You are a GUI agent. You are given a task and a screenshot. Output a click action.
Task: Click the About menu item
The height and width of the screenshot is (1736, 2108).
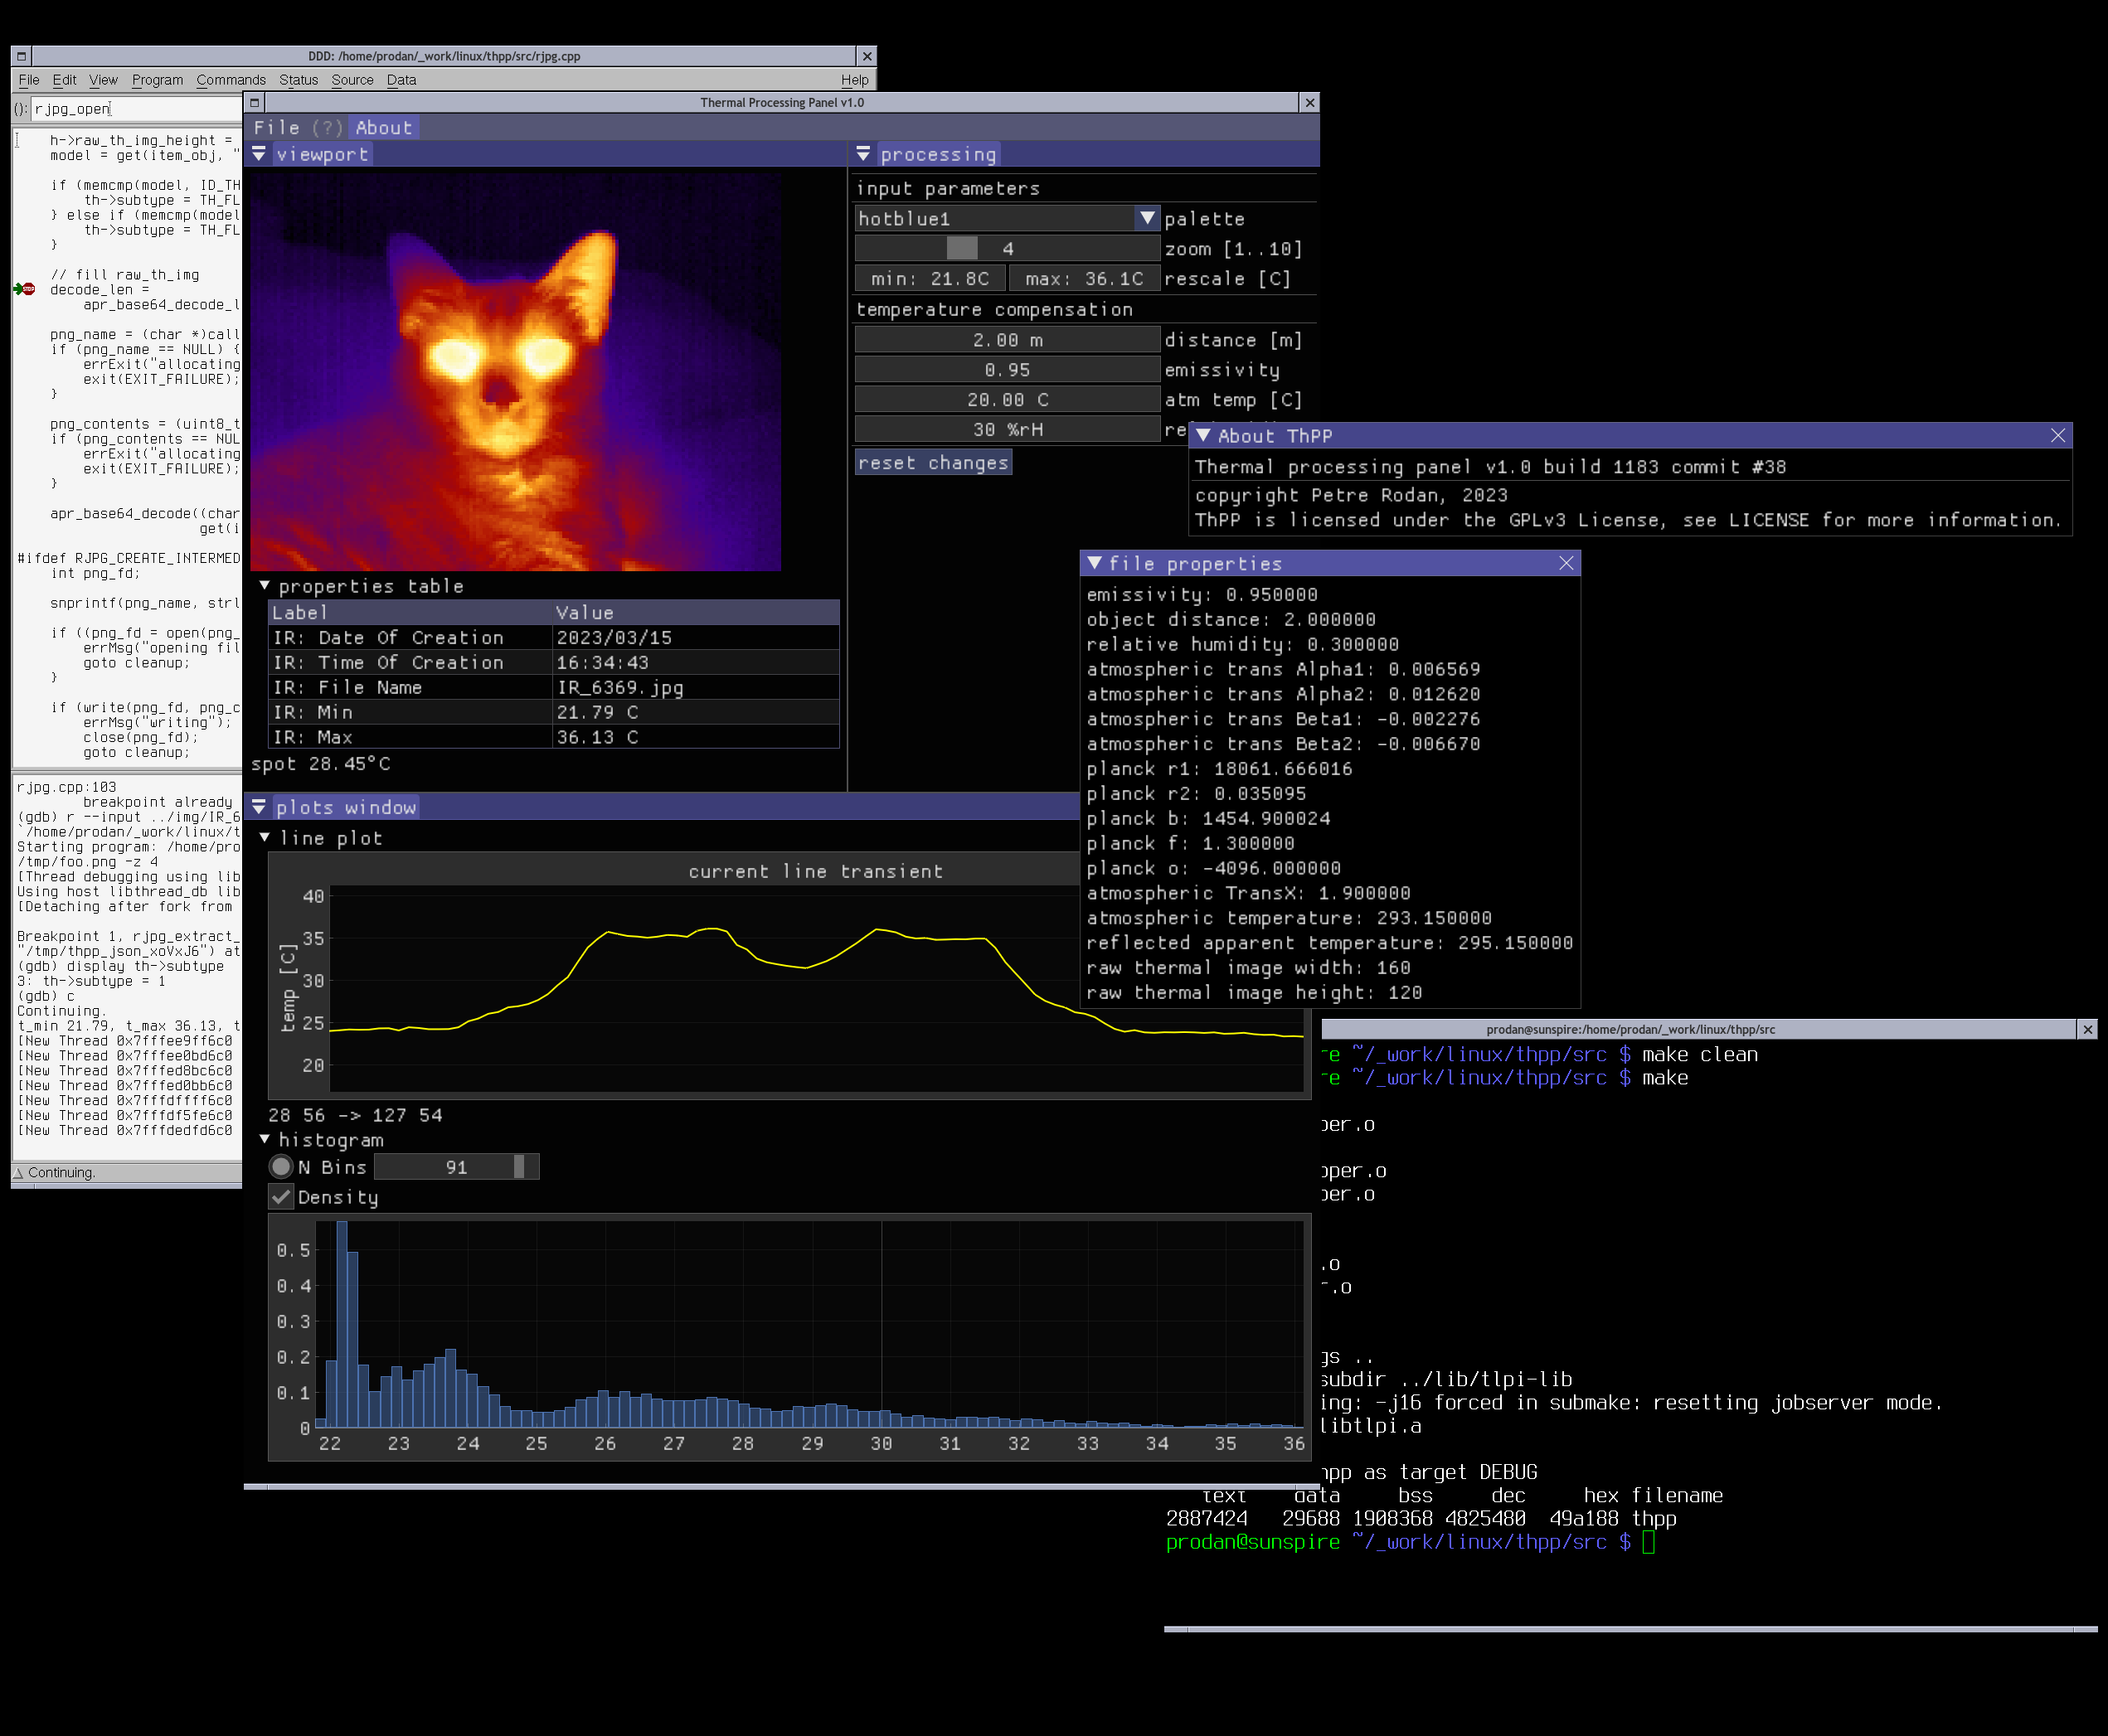[383, 127]
